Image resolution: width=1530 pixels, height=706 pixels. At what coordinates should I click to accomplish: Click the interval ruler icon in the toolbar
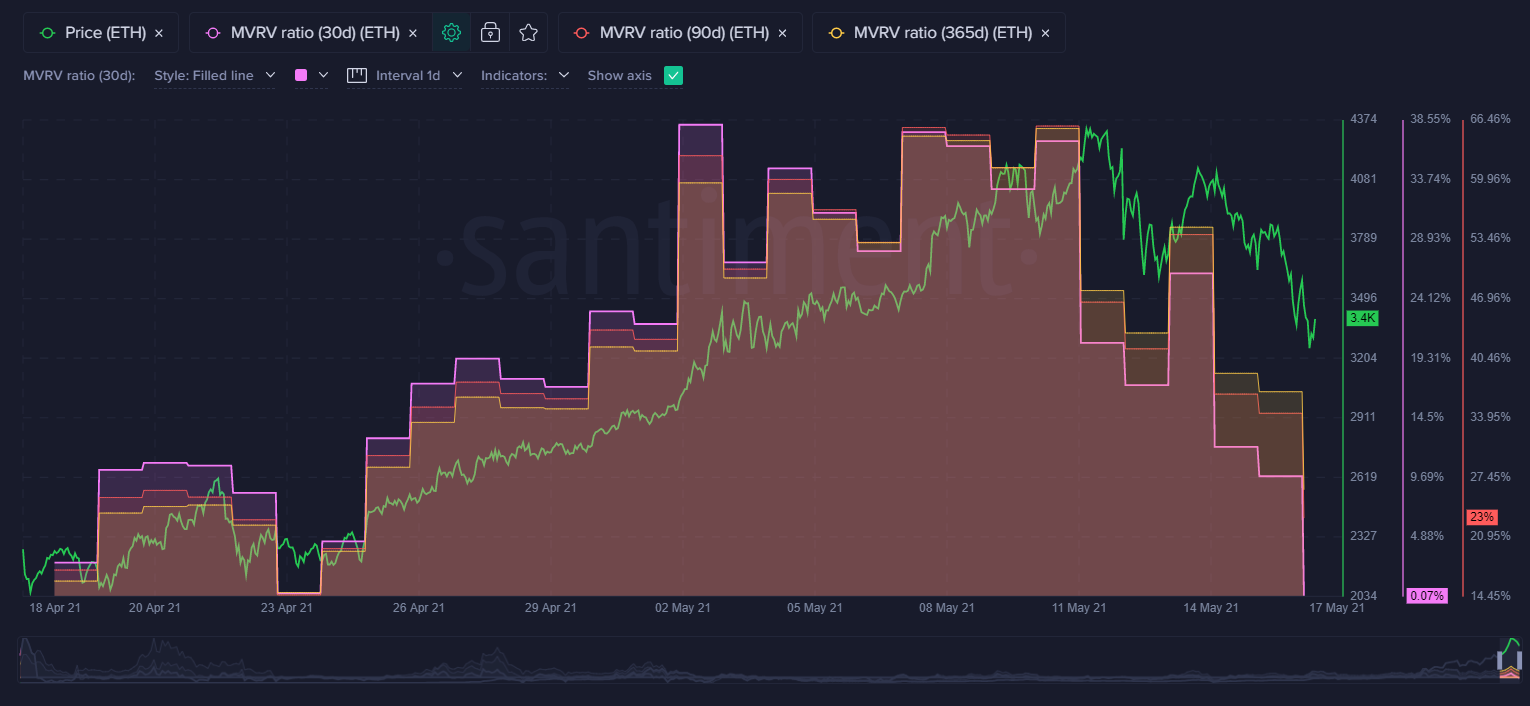pos(355,75)
